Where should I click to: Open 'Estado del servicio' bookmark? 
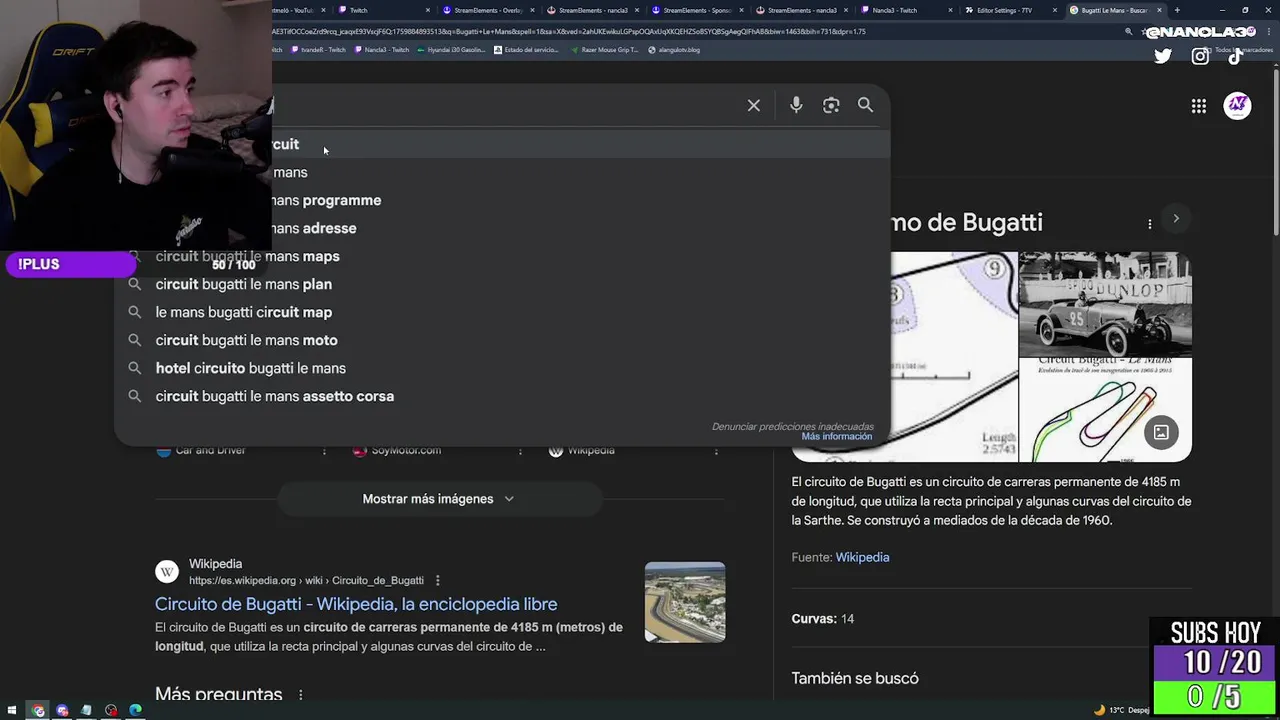(526, 50)
